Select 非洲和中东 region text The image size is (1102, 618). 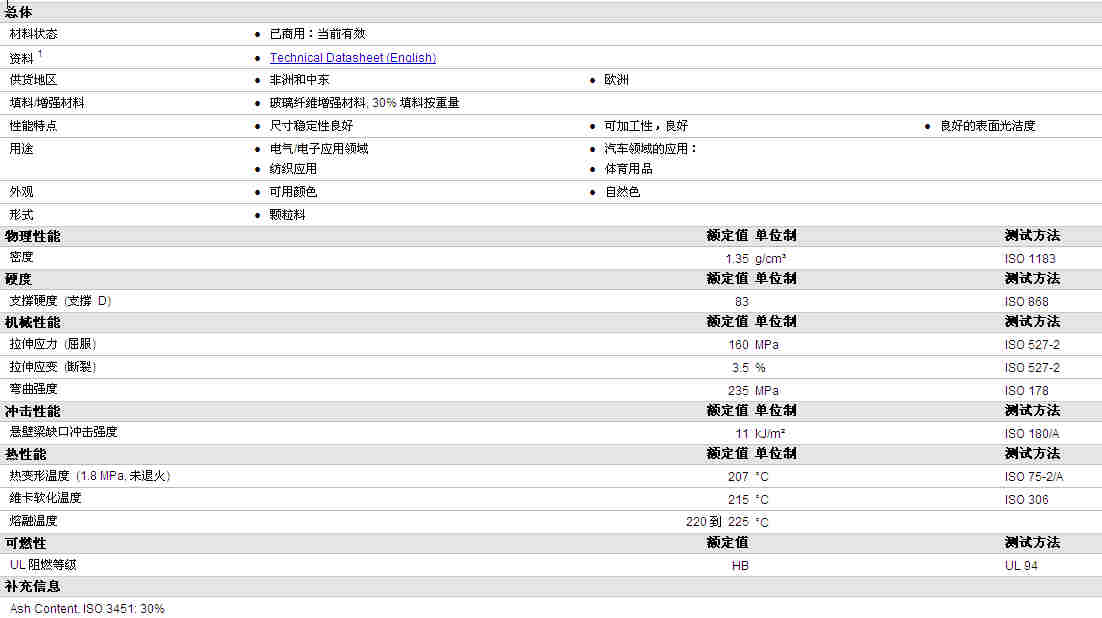299,80
